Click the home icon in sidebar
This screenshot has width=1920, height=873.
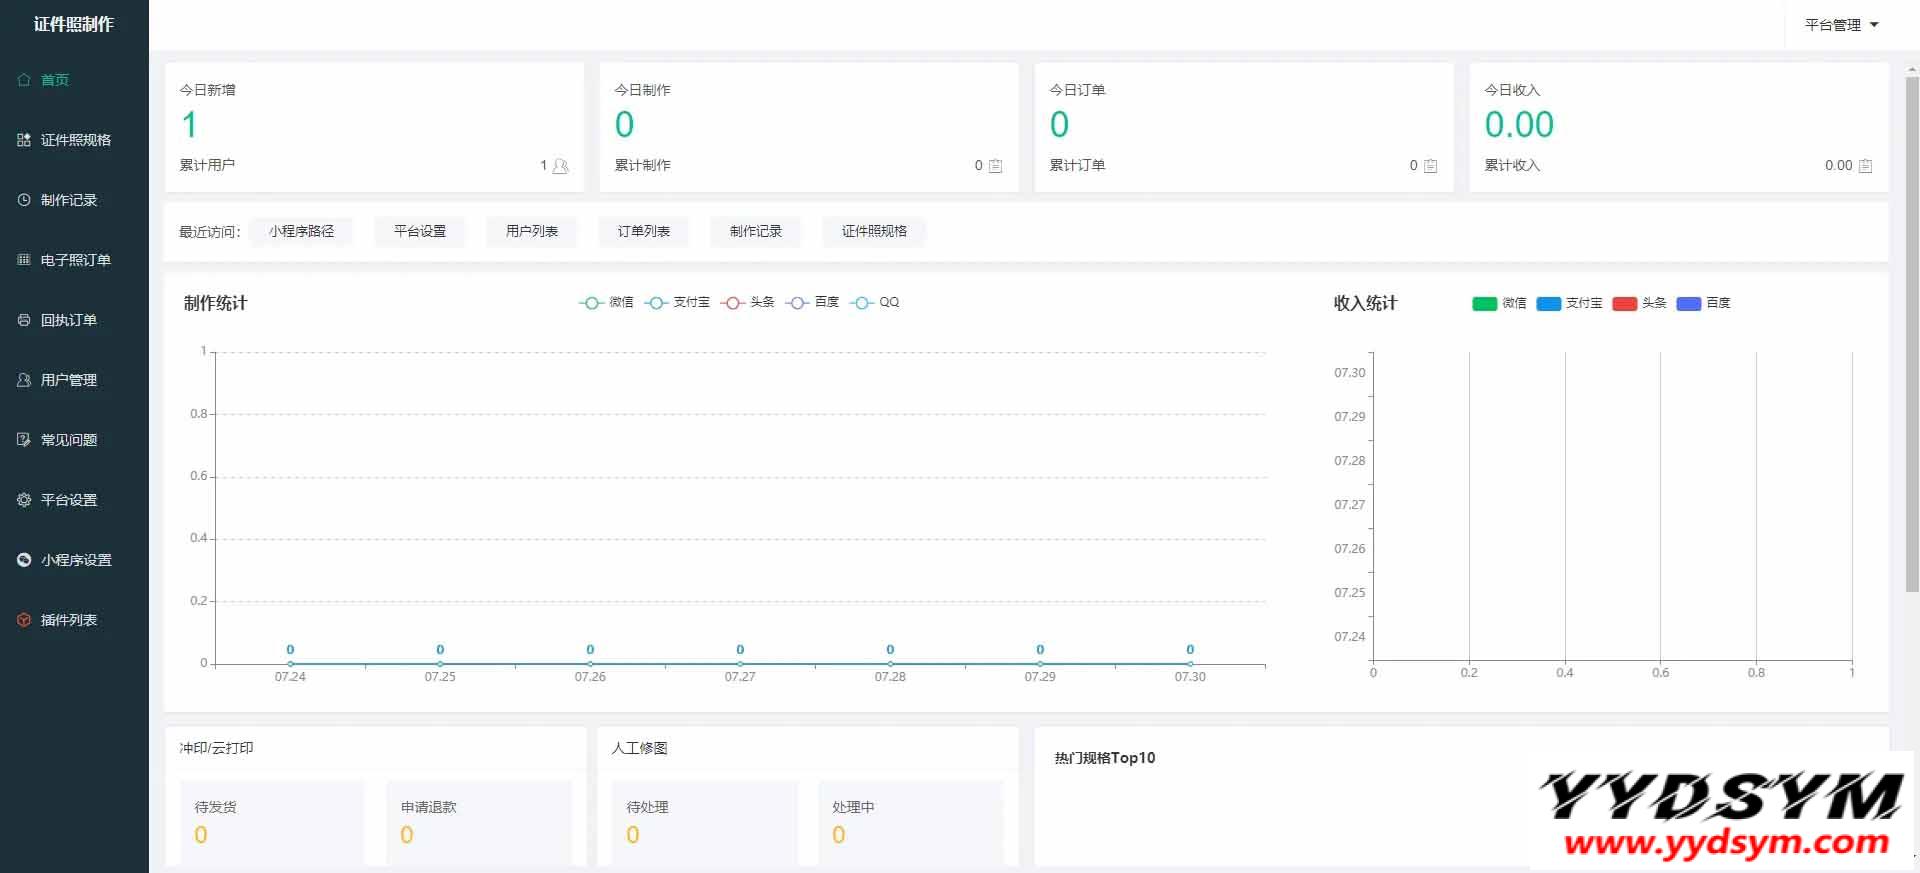tap(24, 80)
